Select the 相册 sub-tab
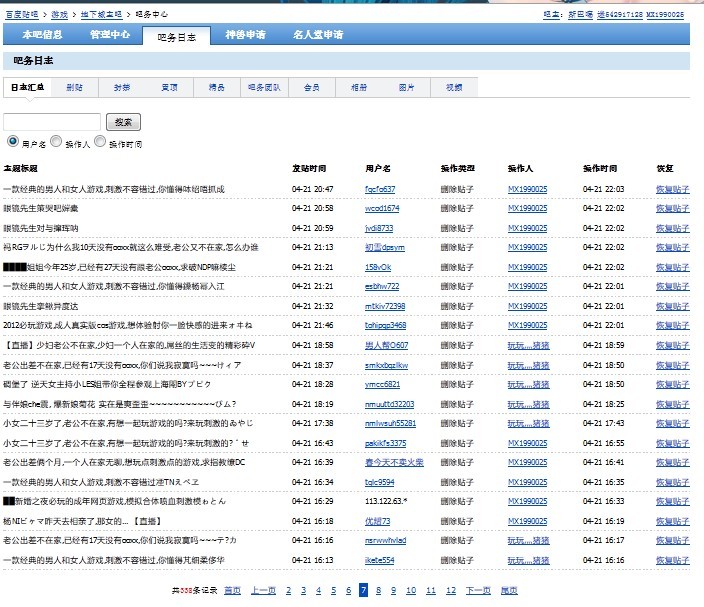This screenshot has width=704, height=607. coord(359,87)
